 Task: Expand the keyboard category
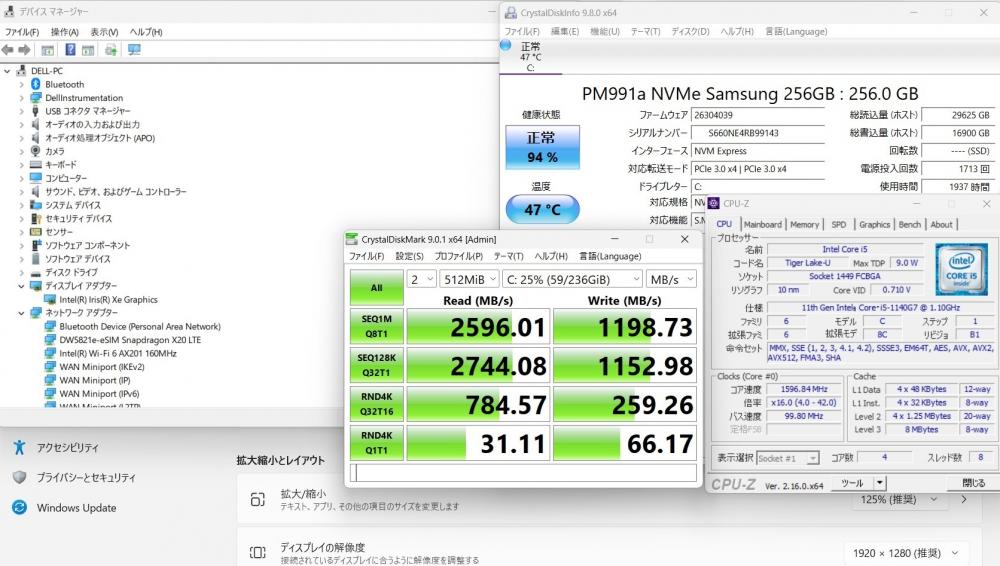(x=21, y=165)
